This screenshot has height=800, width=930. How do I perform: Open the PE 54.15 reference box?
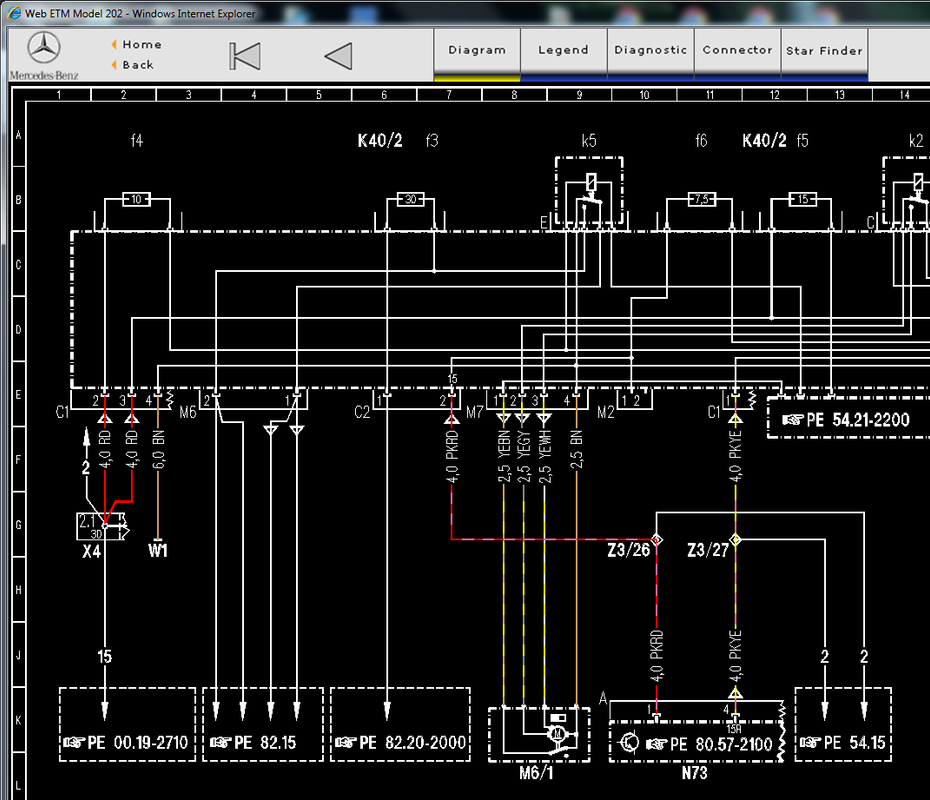coord(843,724)
